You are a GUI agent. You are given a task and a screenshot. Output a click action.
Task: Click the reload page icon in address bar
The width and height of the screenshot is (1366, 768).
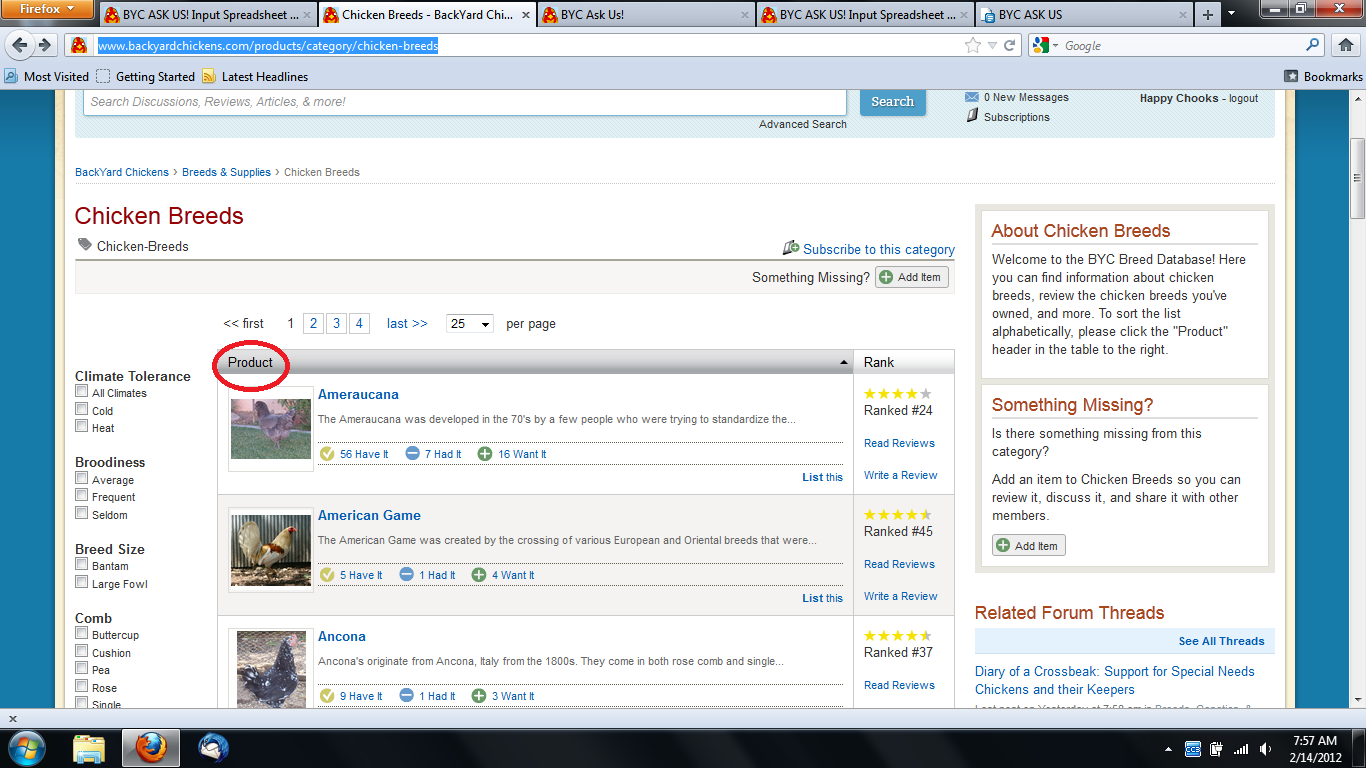point(1010,45)
